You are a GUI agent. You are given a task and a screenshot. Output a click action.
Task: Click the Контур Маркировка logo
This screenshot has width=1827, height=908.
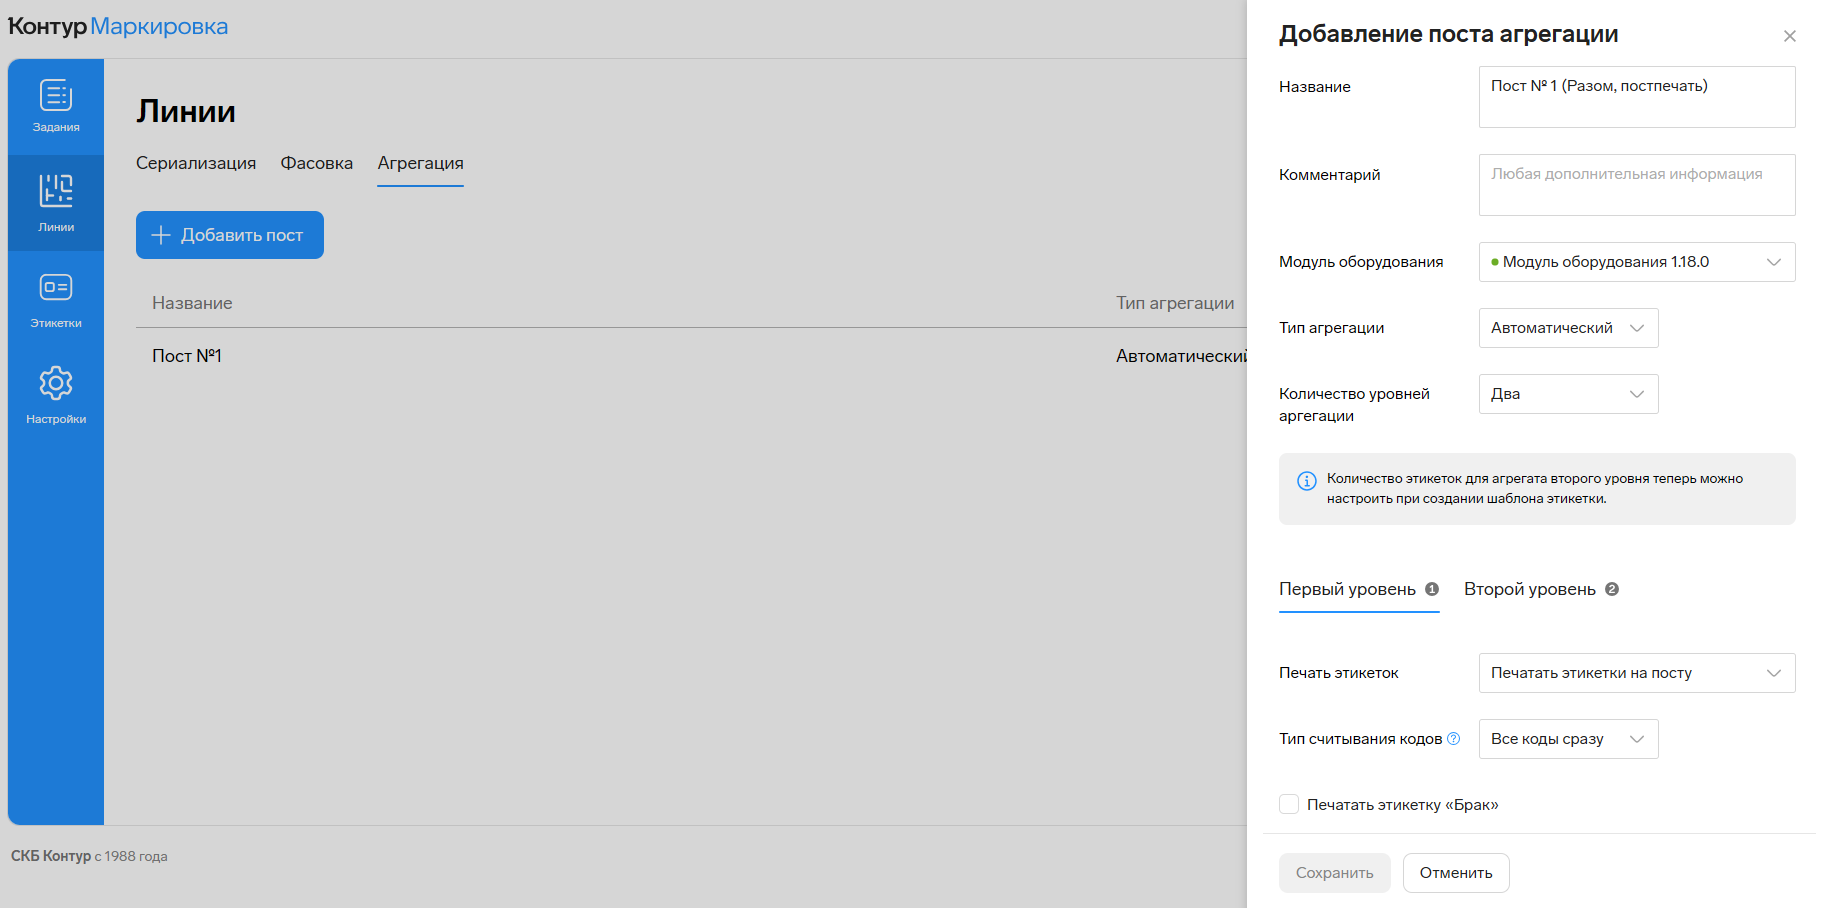pyautogui.click(x=118, y=26)
